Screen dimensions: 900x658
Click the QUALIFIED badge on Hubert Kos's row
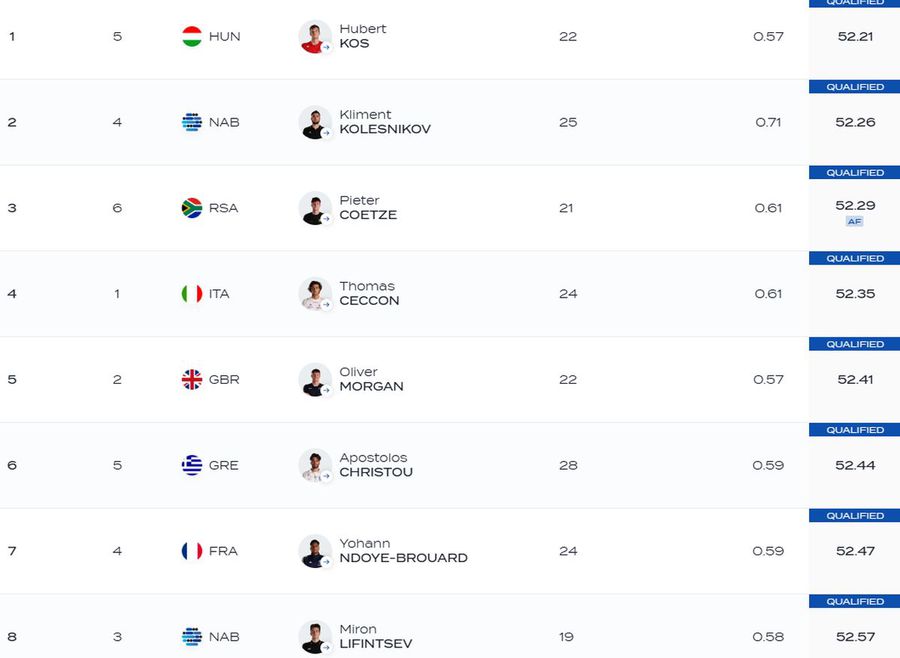point(854,3)
